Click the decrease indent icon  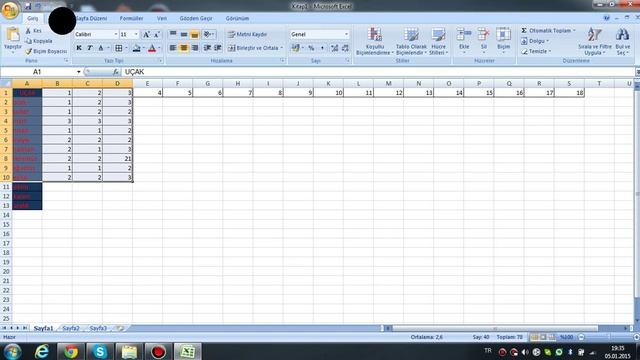click(207, 48)
